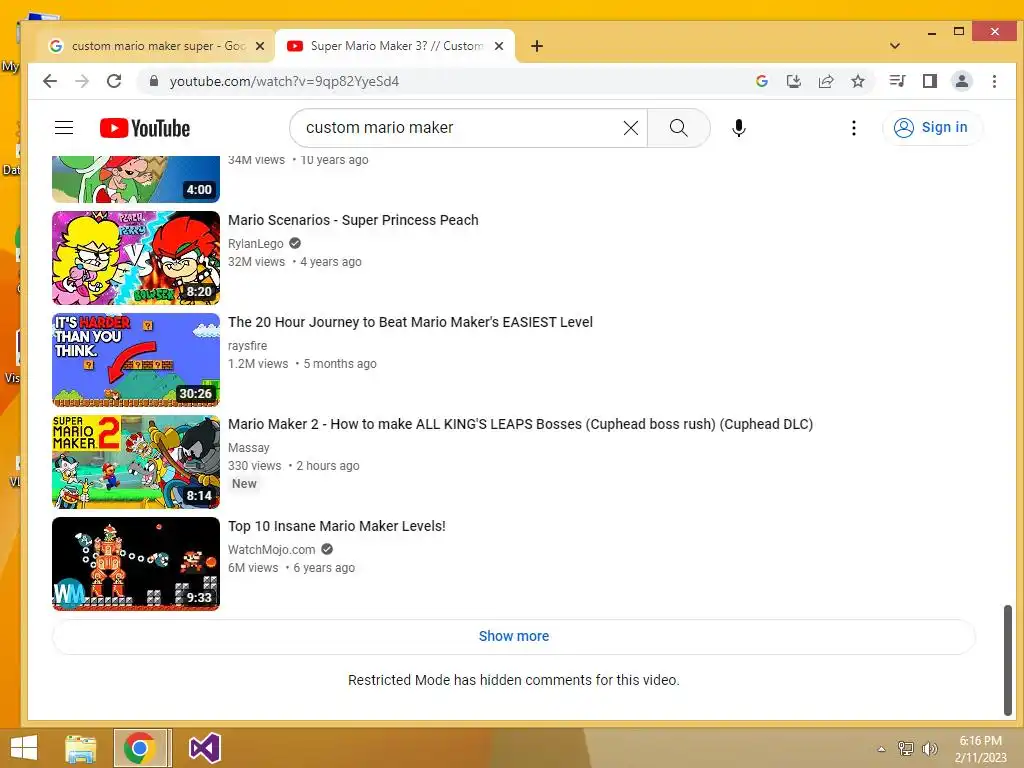Open File Explorer from the taskbar
This screenshot has width=1024, height=768.
pyautogui.click(x=81, y=748)
